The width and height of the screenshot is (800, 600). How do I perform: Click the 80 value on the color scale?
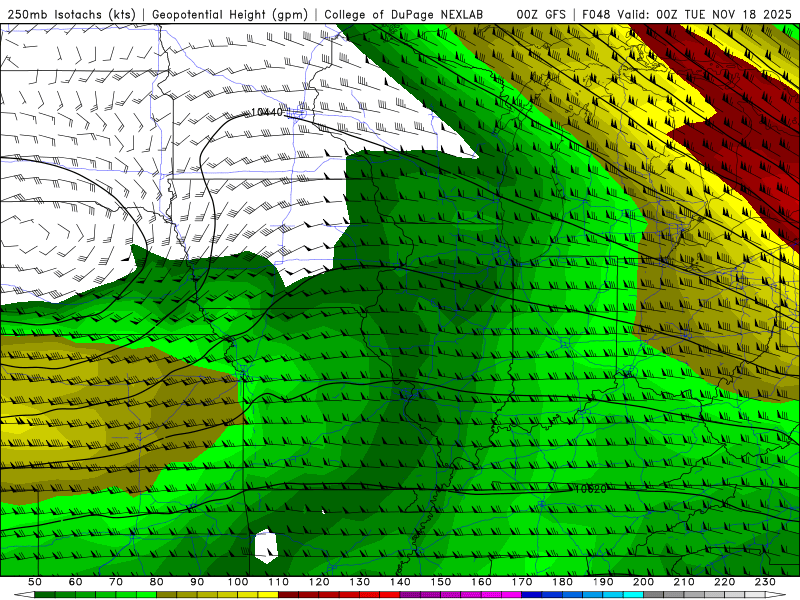click(156, 582)
